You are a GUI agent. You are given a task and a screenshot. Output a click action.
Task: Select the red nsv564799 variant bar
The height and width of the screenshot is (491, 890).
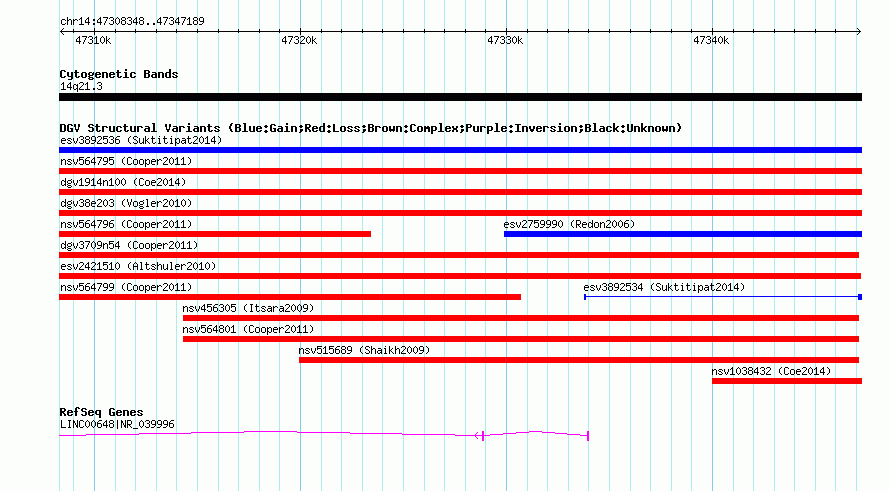(290, 297)
